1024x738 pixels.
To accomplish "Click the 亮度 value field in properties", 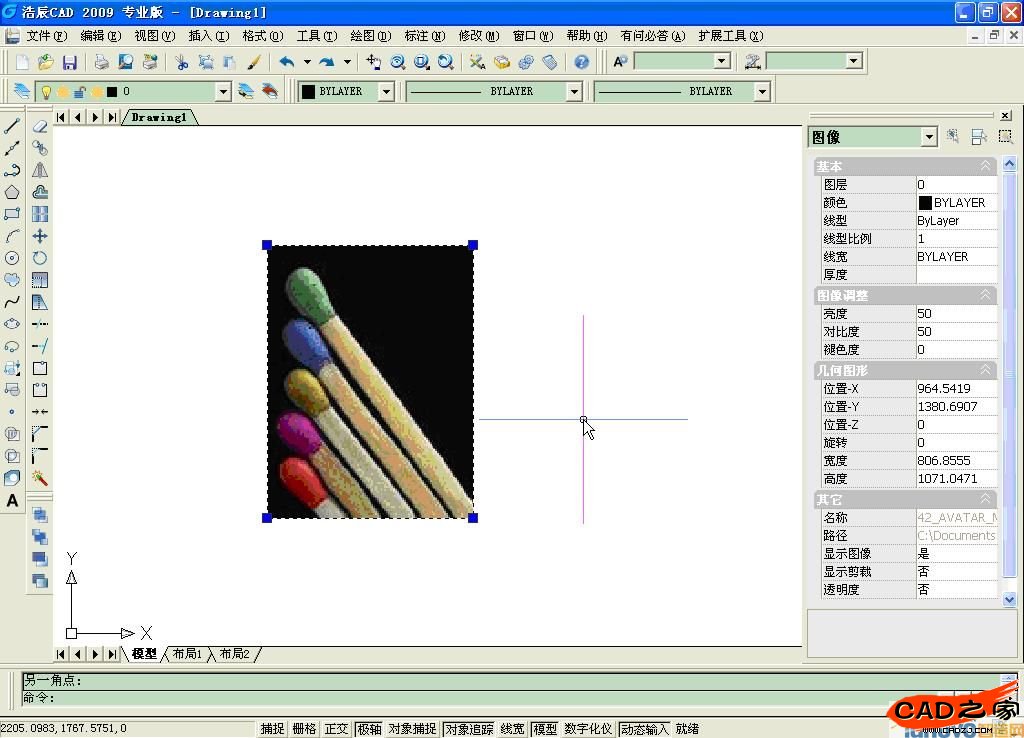I will [x=955, y=314].
